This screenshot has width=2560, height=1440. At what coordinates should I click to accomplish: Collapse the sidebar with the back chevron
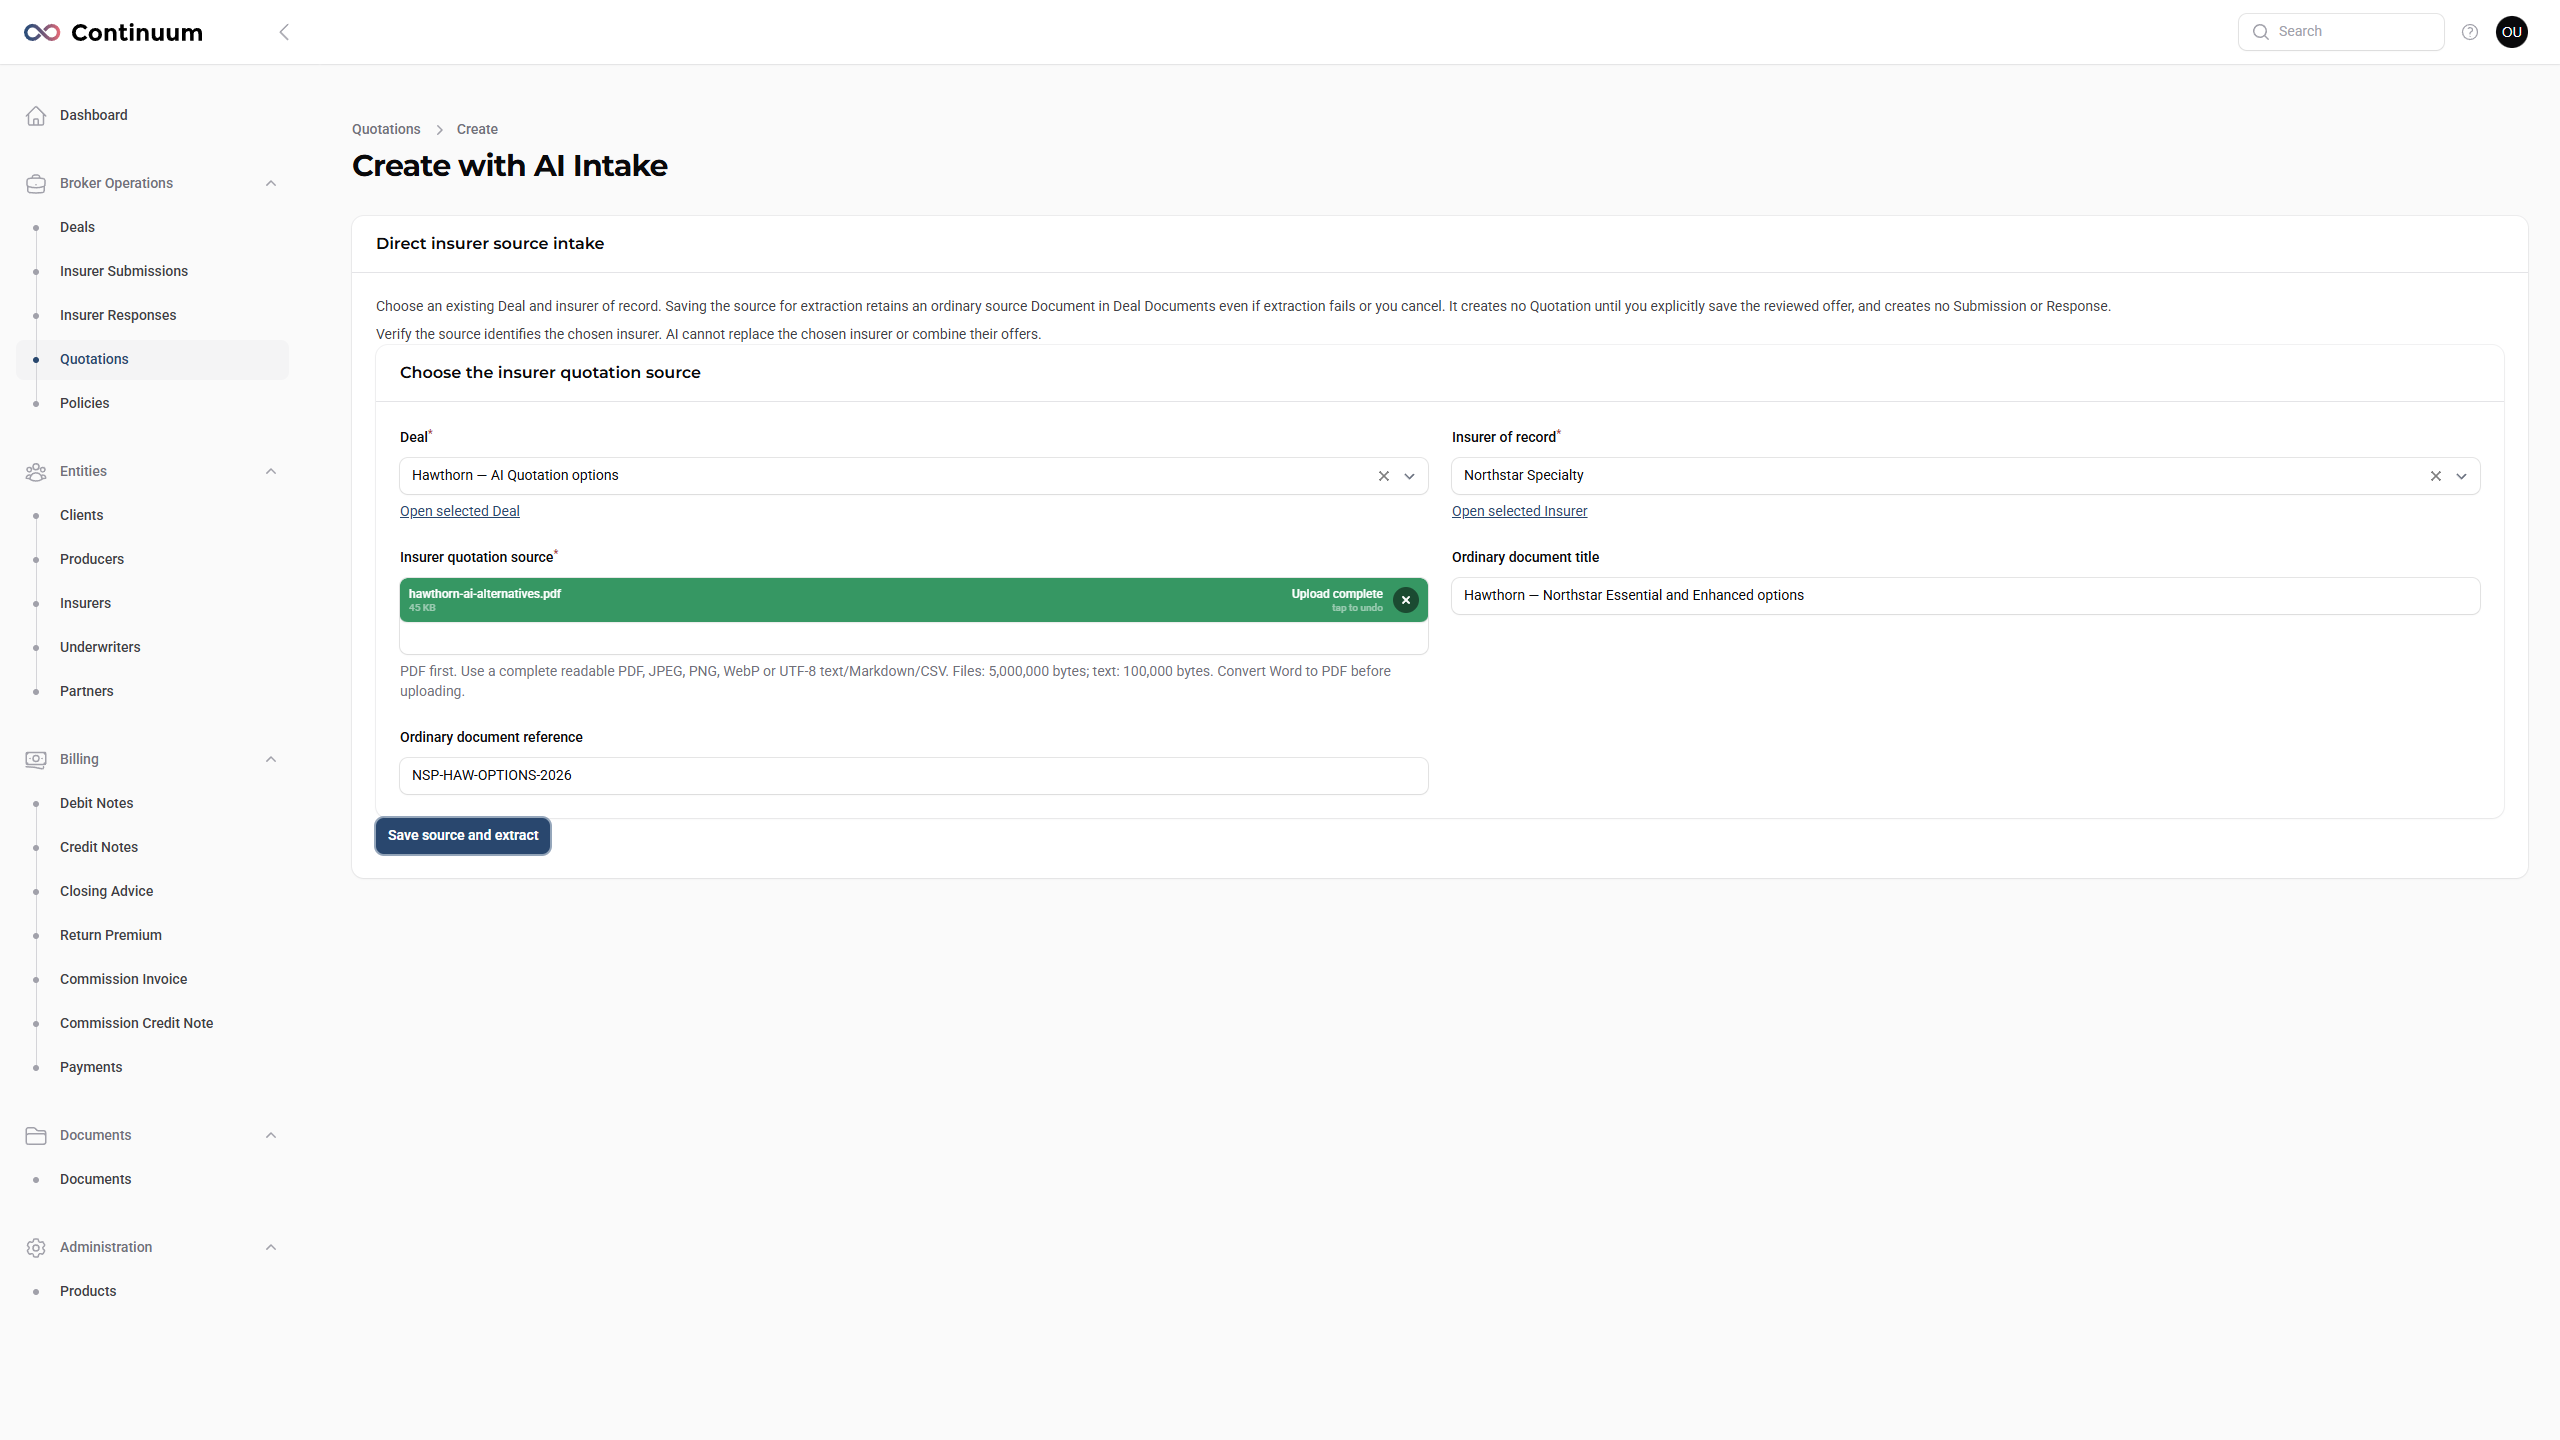coord(284,32)
